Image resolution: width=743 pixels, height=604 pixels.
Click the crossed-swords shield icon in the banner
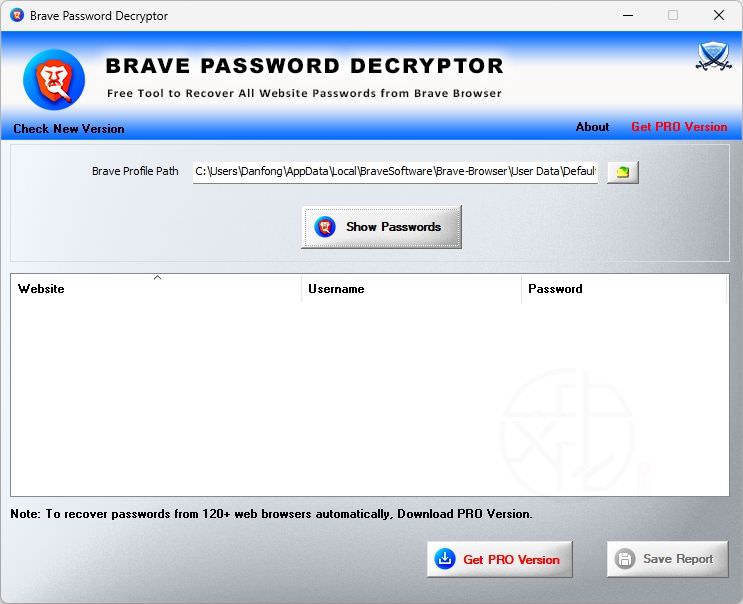pos(714,56)
